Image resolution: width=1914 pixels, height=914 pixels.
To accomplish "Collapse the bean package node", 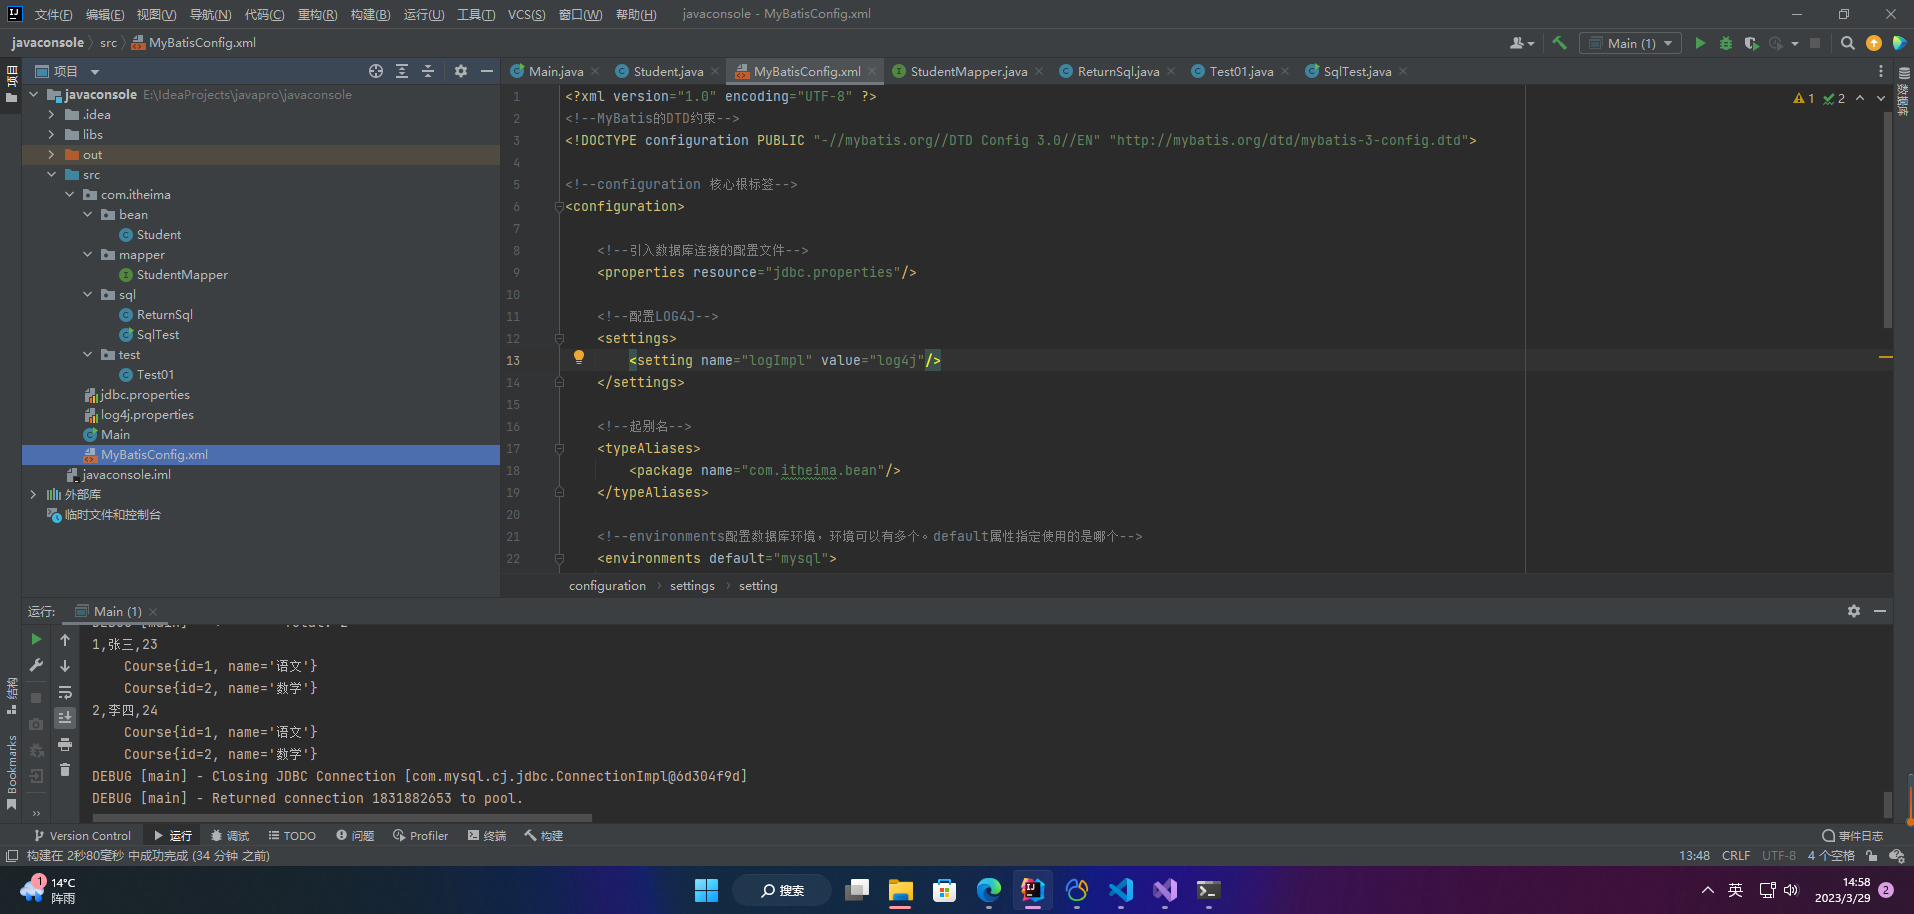I will click(88, 215).
